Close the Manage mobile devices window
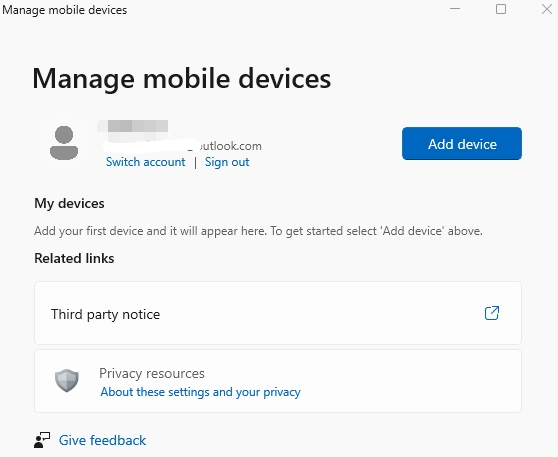The image size is (558, 457). [x=547, y=9]
